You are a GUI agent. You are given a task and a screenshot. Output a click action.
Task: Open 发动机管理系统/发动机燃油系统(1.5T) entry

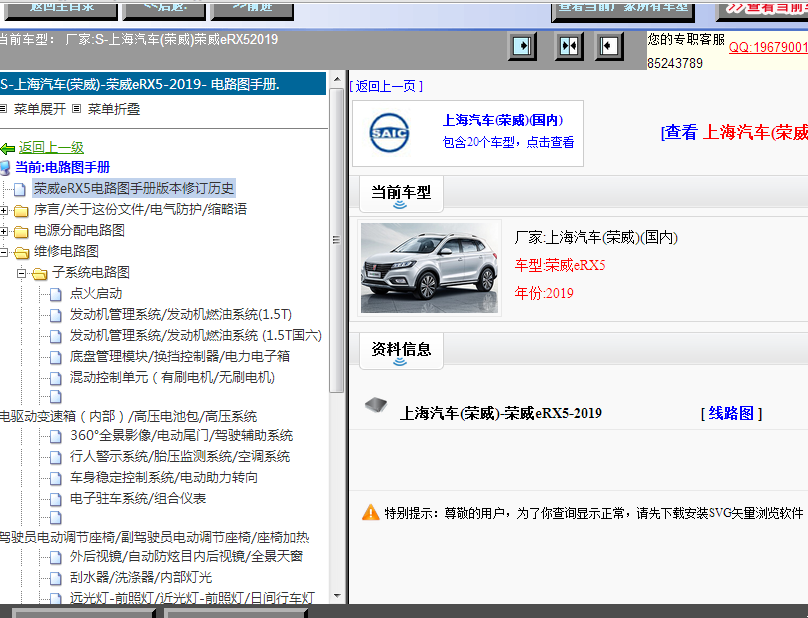tap(181, 314)
